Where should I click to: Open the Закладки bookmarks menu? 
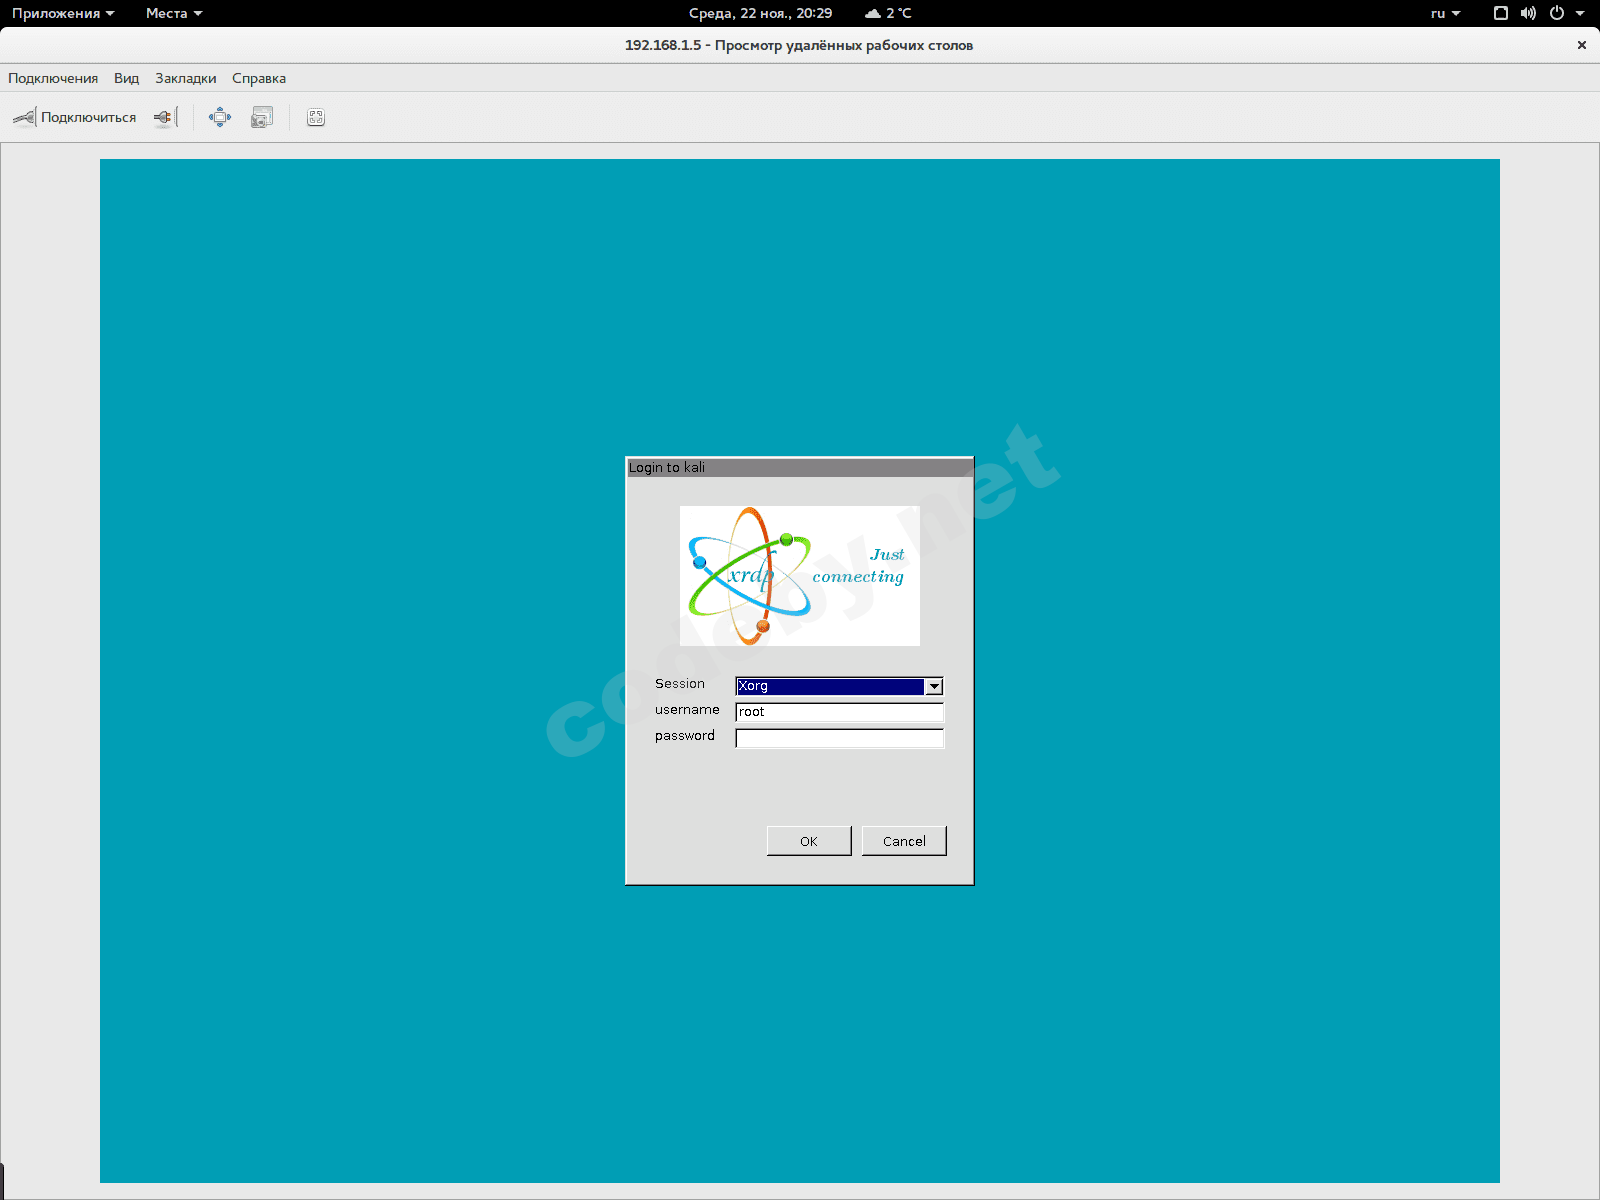coord(185,78)
